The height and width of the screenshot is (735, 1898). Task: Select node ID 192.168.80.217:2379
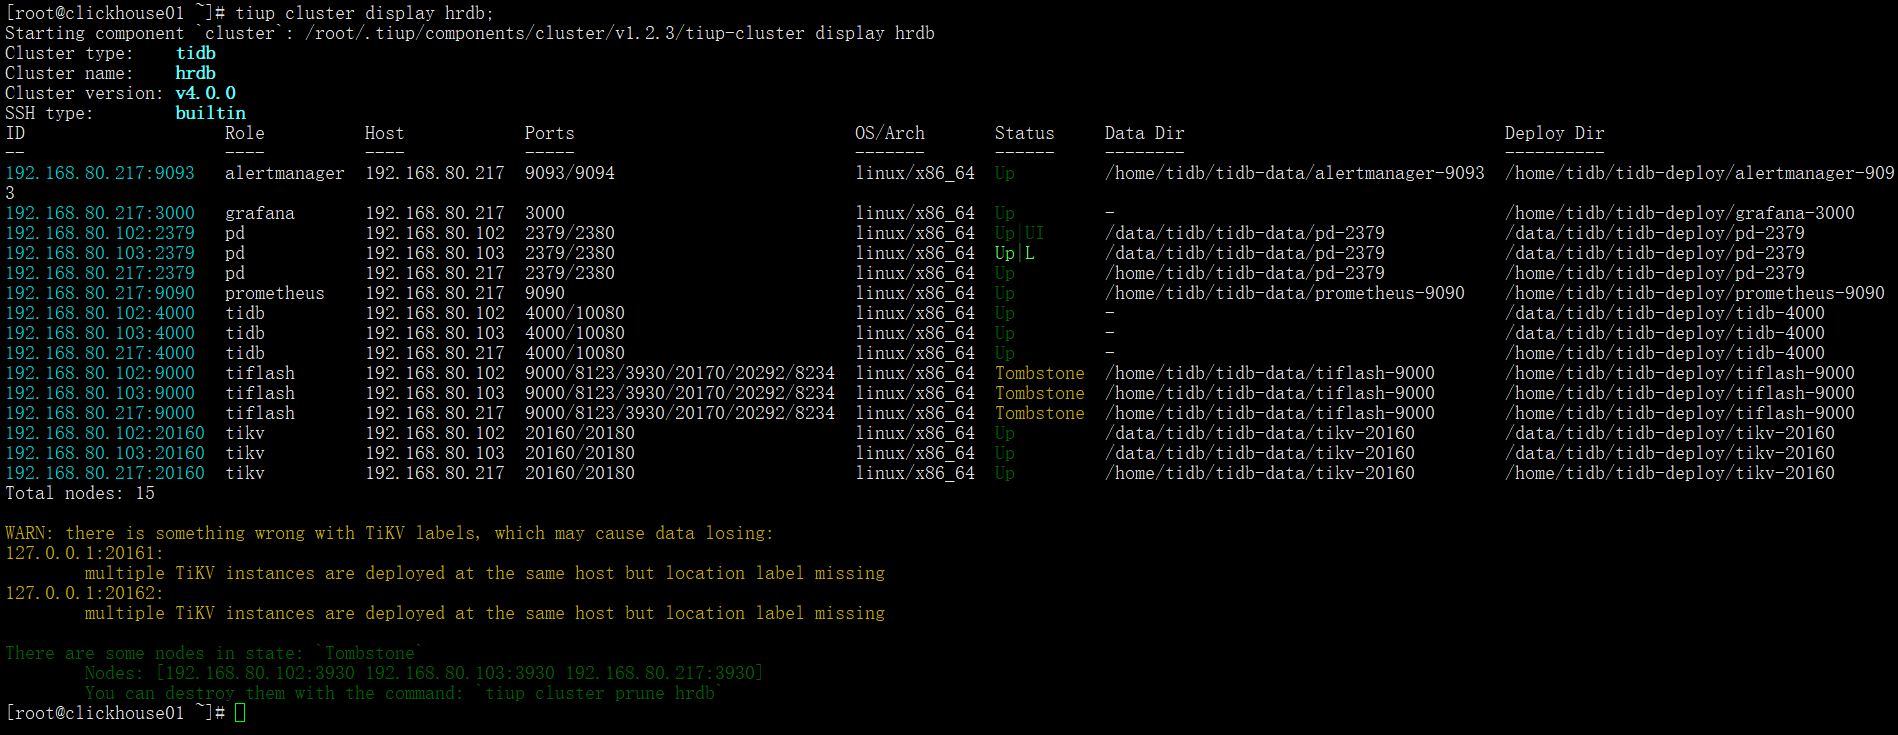[100, 273]
